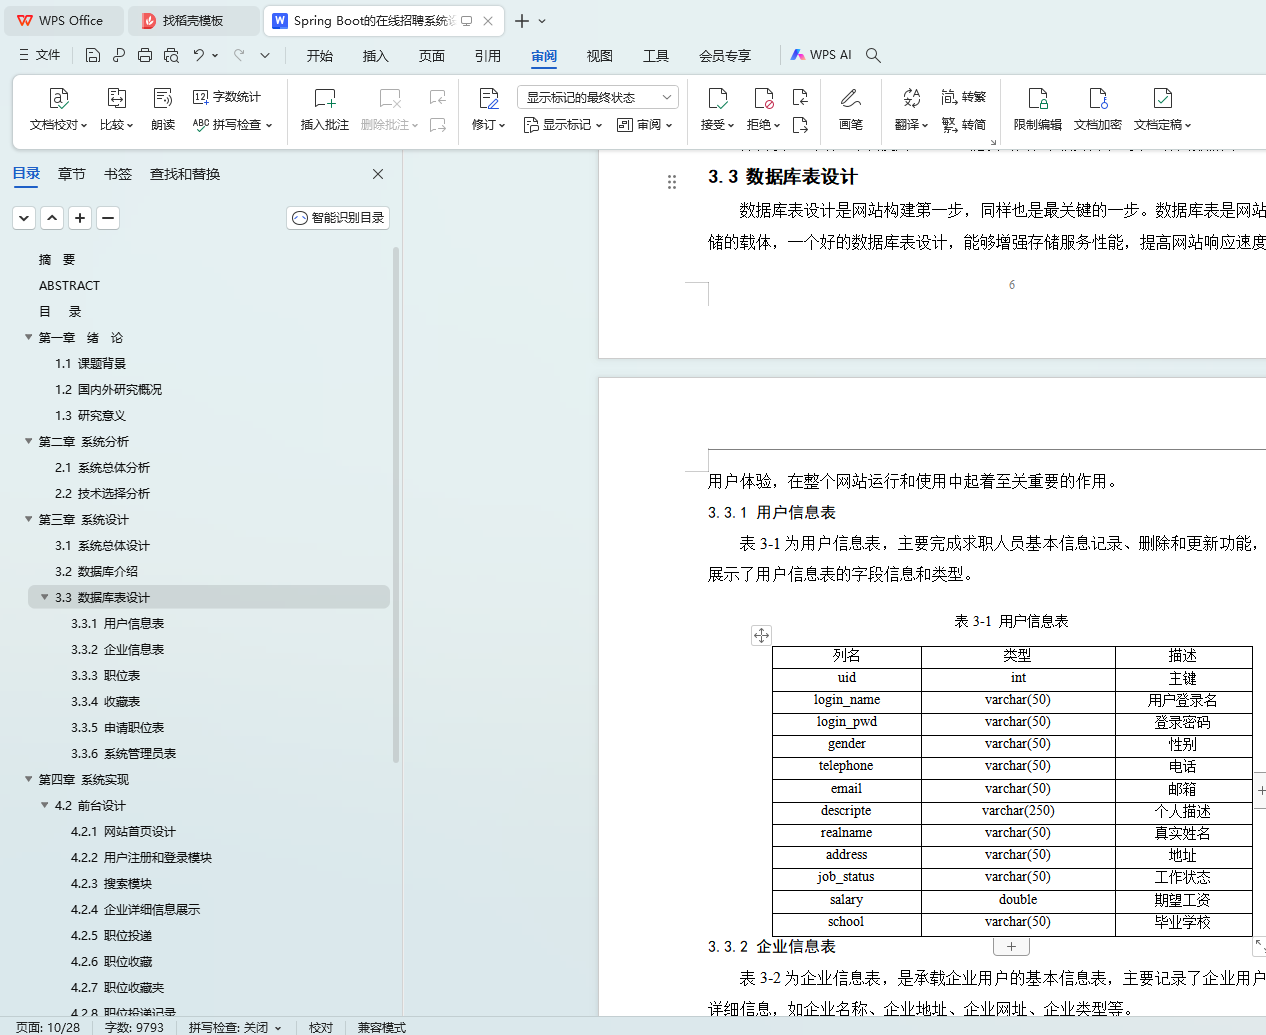This screenshot has height=1035, width=1266.
Task: Click the 比较 compare documents icon
Action: point(116,98)
